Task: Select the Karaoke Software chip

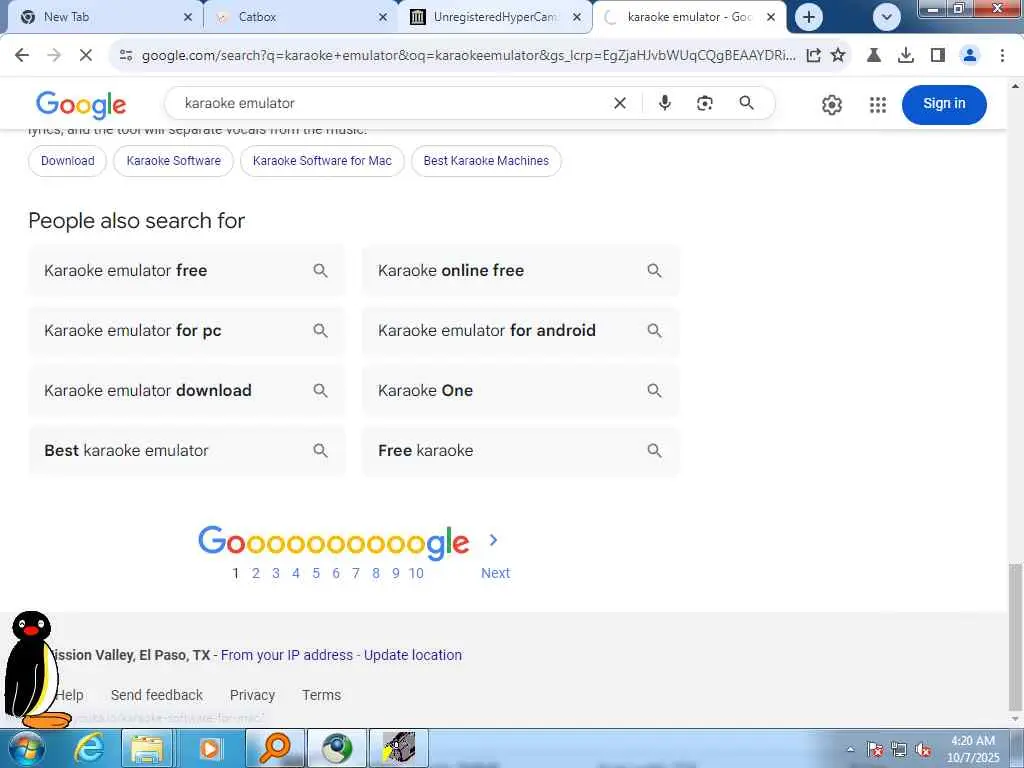Action: click(173, 161)
